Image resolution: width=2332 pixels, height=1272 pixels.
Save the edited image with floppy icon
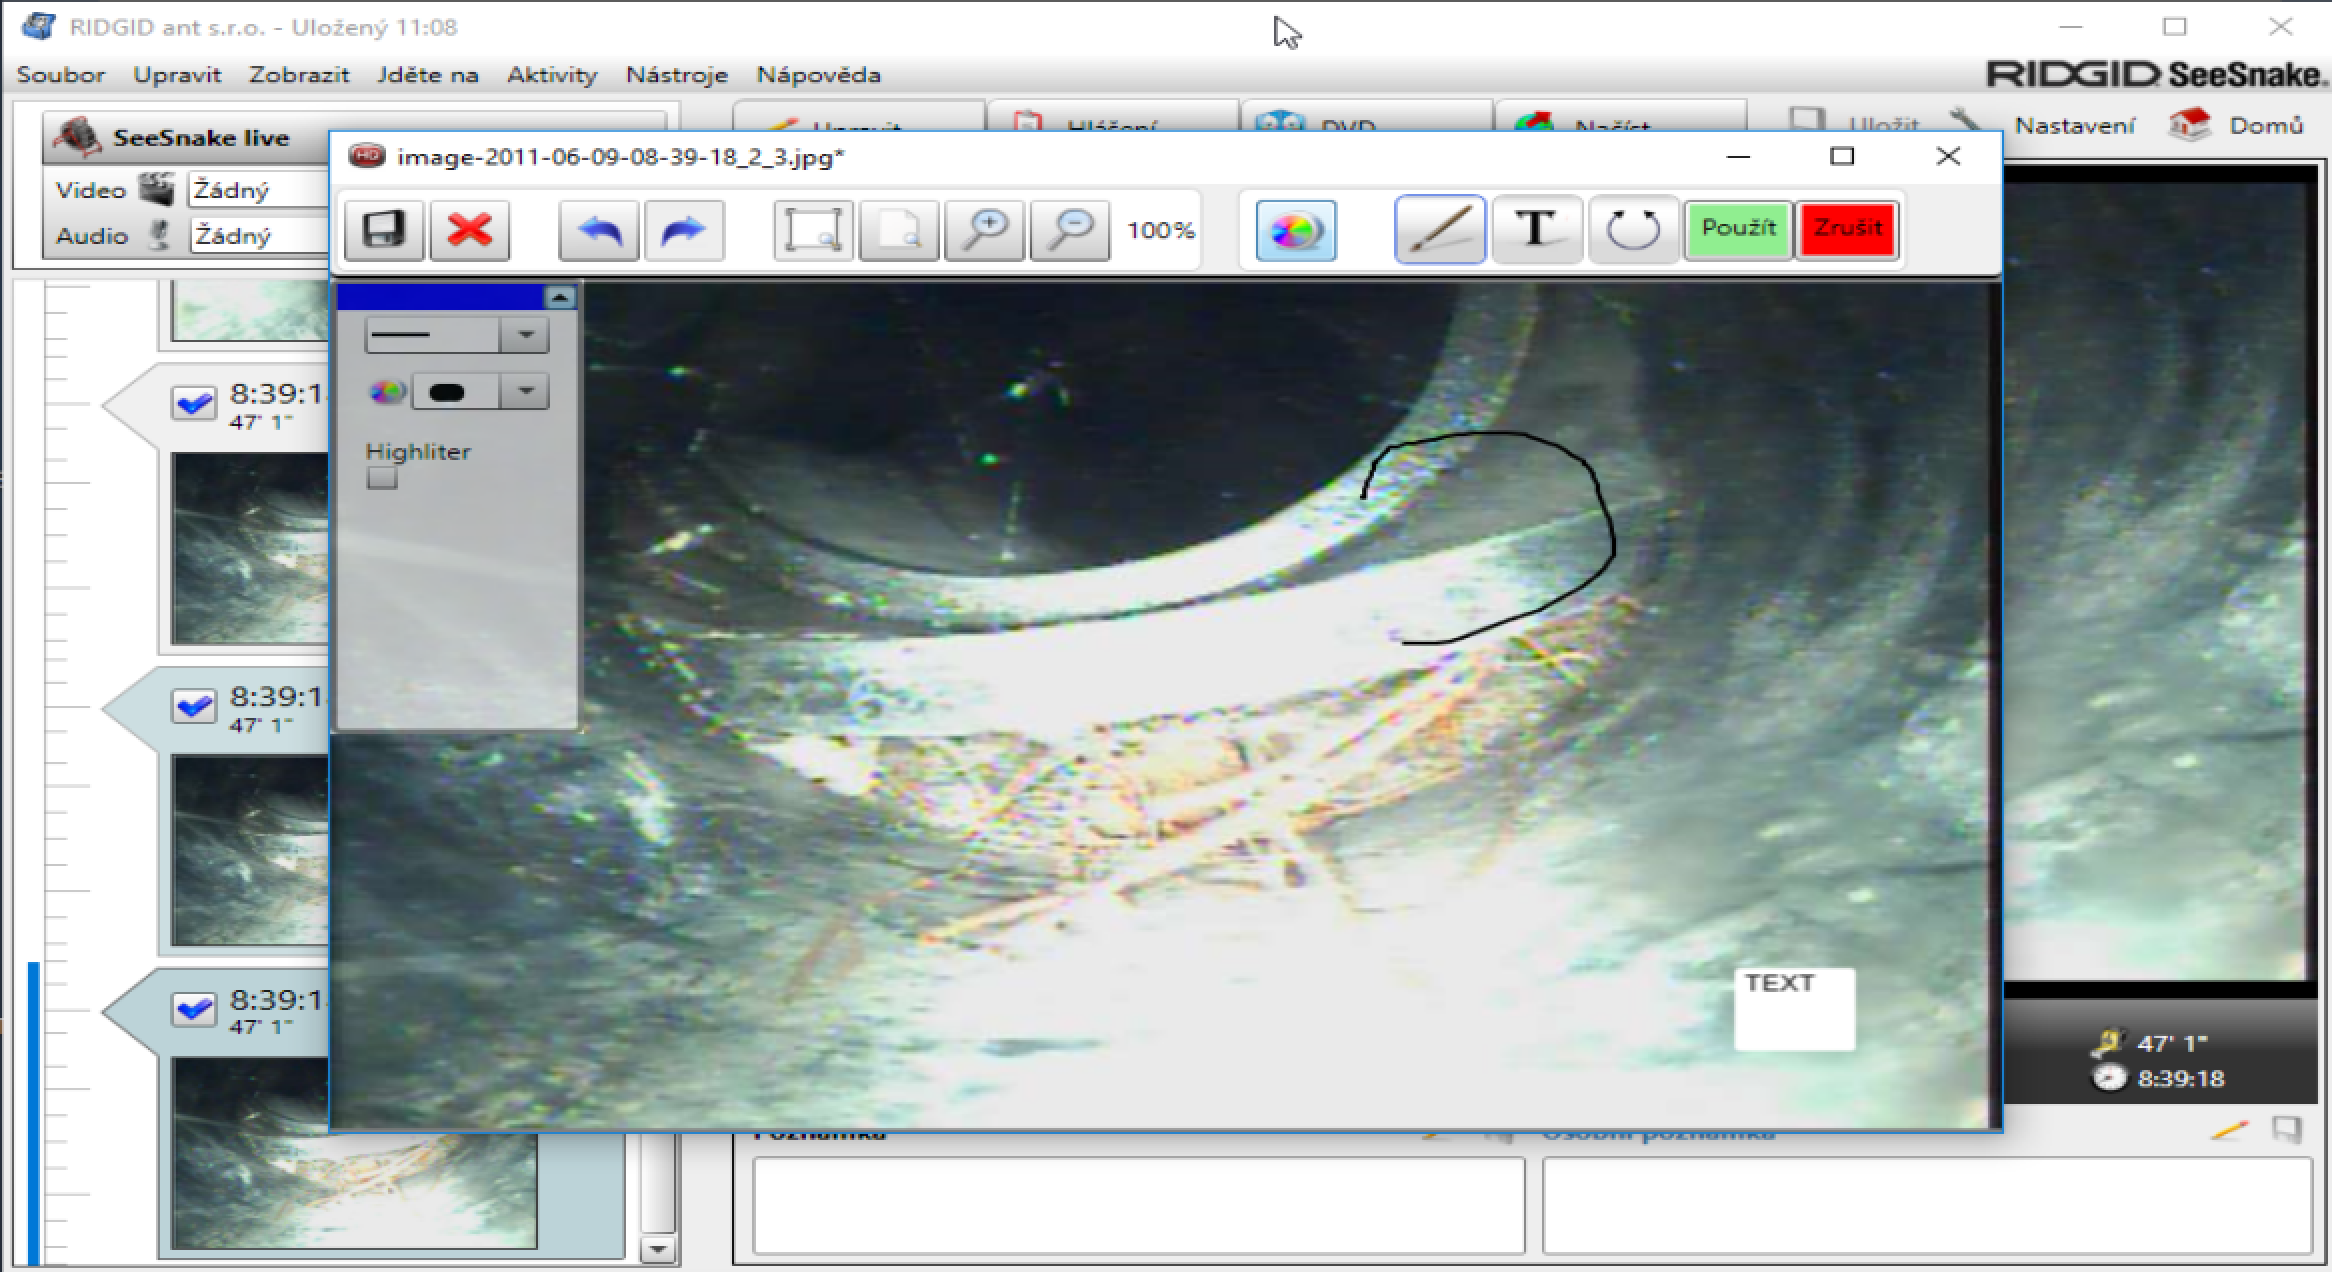(384, 230)
